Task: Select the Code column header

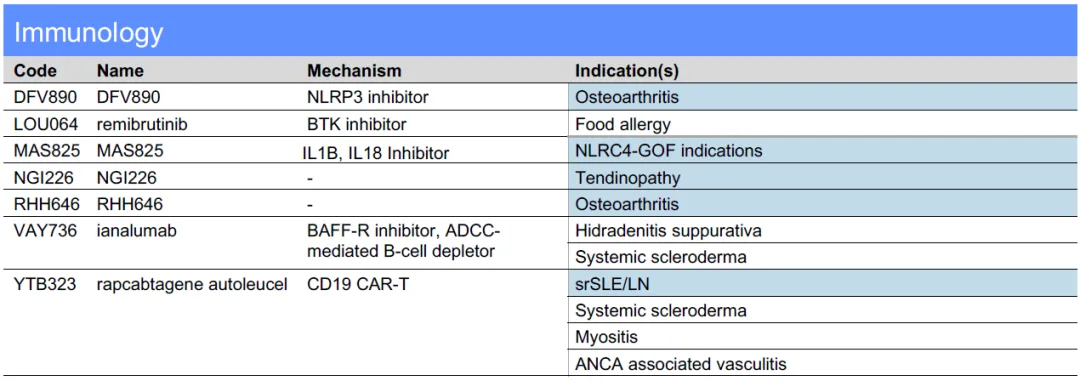Action: point(36,71)
